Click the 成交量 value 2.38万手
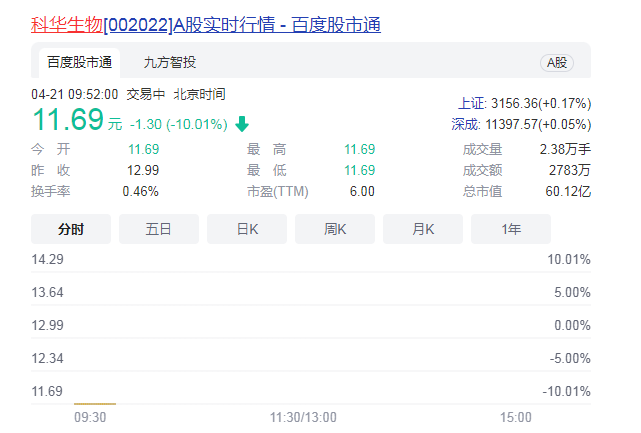This screenshot has height=433, width=641. click(565, 149)
